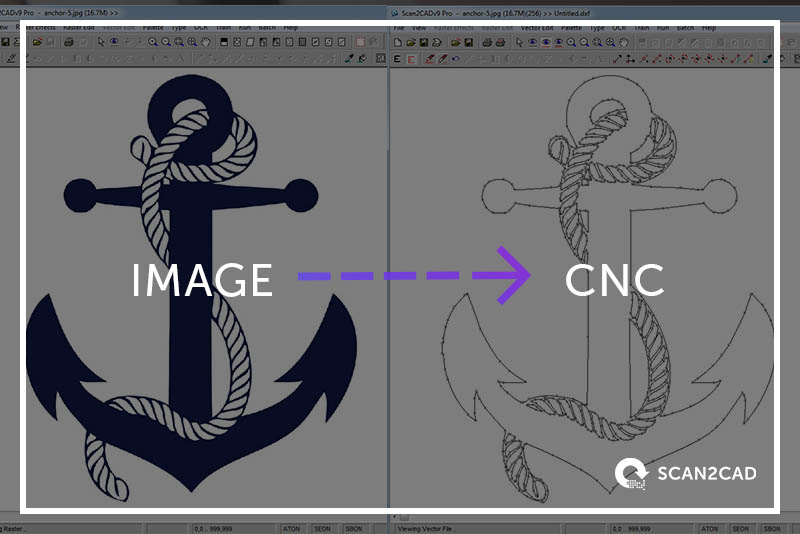Toggle SEON in the right window status bar
Viewport: 800px width, 534px height.
pyautogui.click(x=741, y=528)
